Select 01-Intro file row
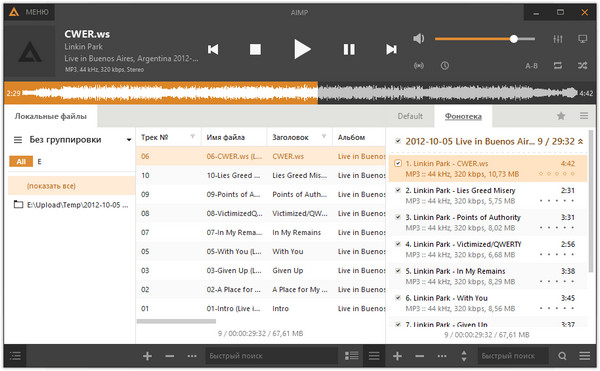The height and width of the screenshot is (371, 600). click(x=261, y=308)
